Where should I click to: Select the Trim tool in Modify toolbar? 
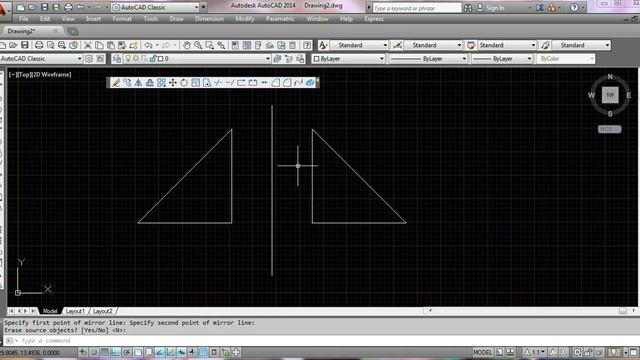tap(218, 83)
